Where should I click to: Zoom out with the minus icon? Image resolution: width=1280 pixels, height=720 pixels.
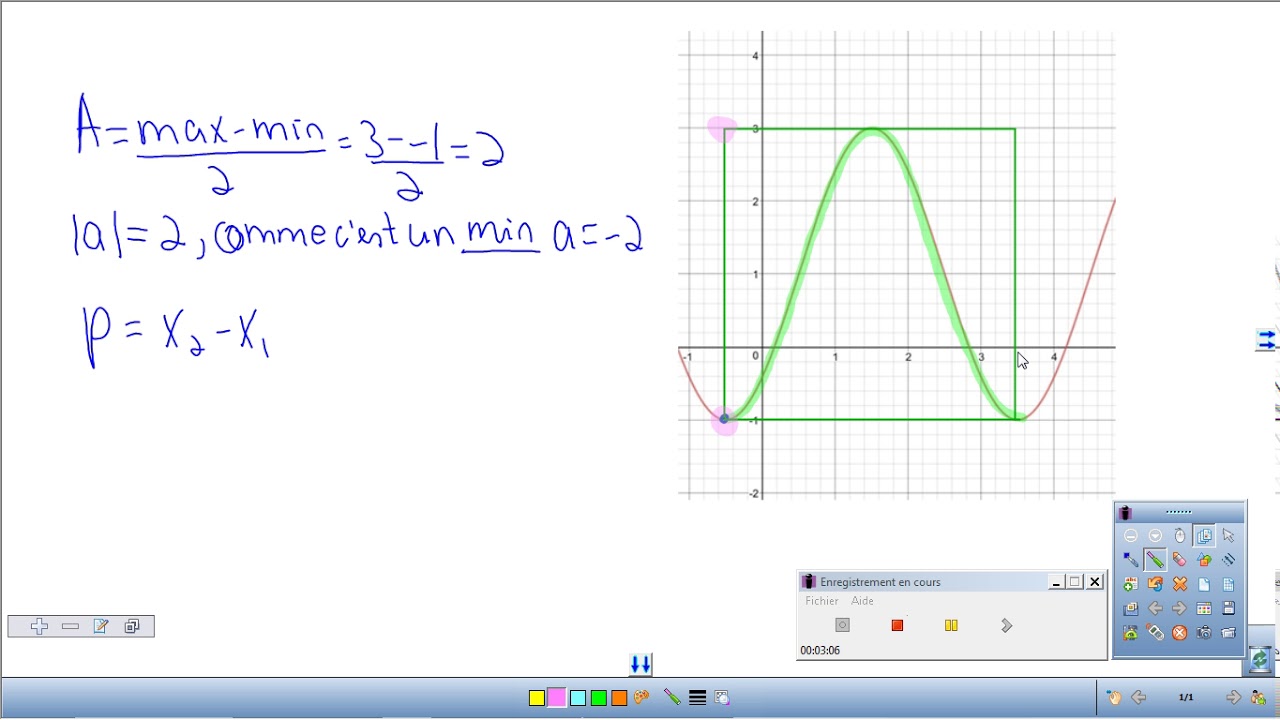[x=70, y=627]
